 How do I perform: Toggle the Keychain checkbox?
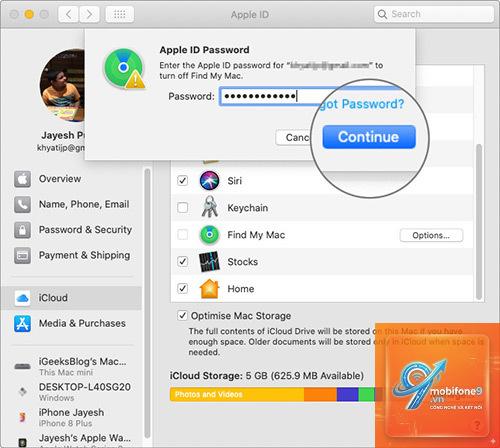click(x=182, y=208)
